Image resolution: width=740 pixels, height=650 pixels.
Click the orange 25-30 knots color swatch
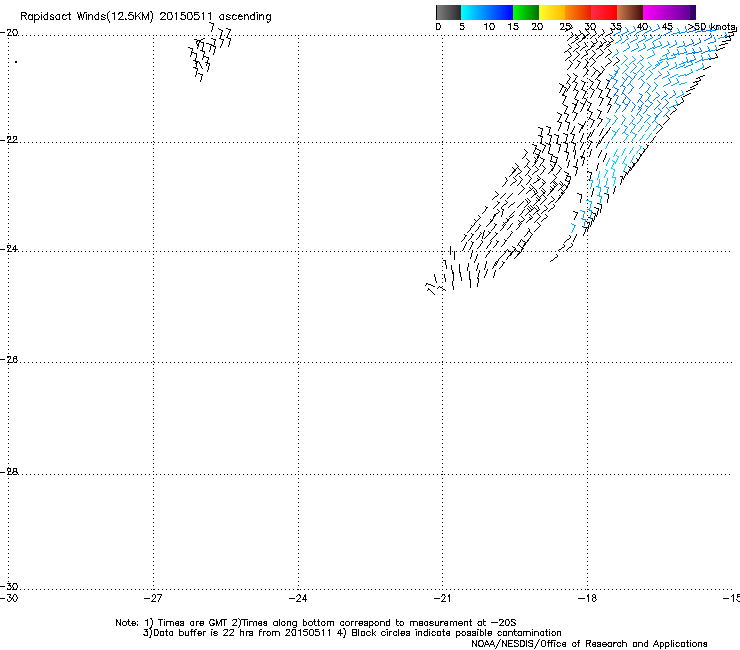pyautogui.click(x=578, y=12)
